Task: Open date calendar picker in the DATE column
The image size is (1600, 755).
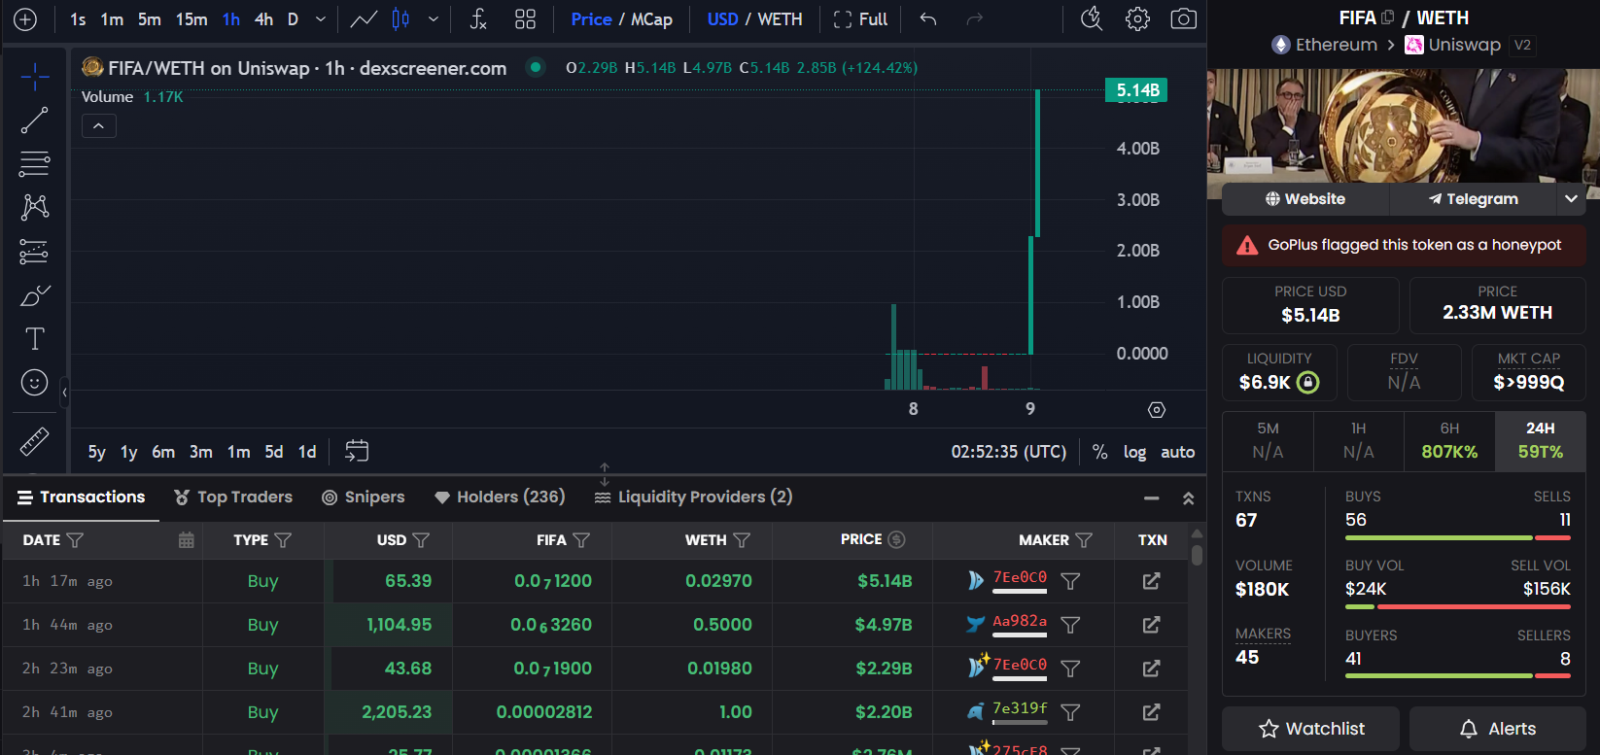Action: pos(186,540)
